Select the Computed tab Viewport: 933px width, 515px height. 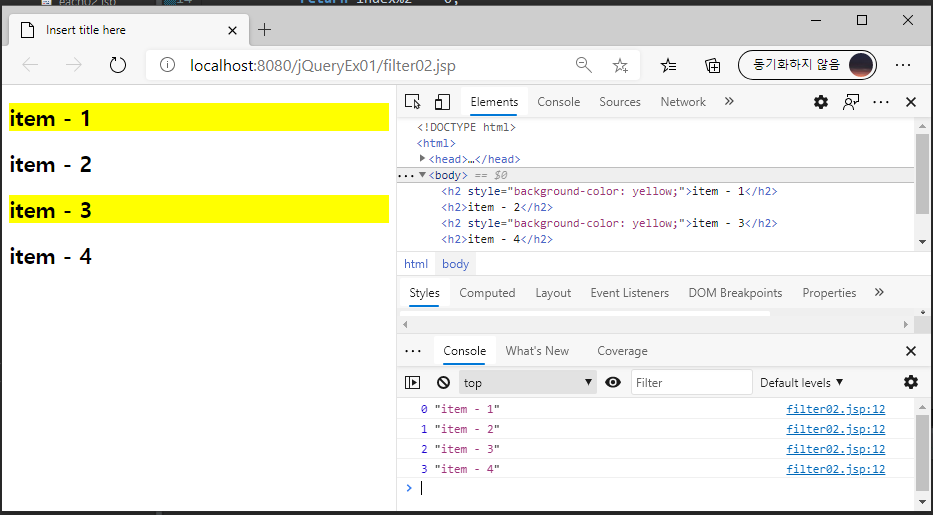coord(487,293)
